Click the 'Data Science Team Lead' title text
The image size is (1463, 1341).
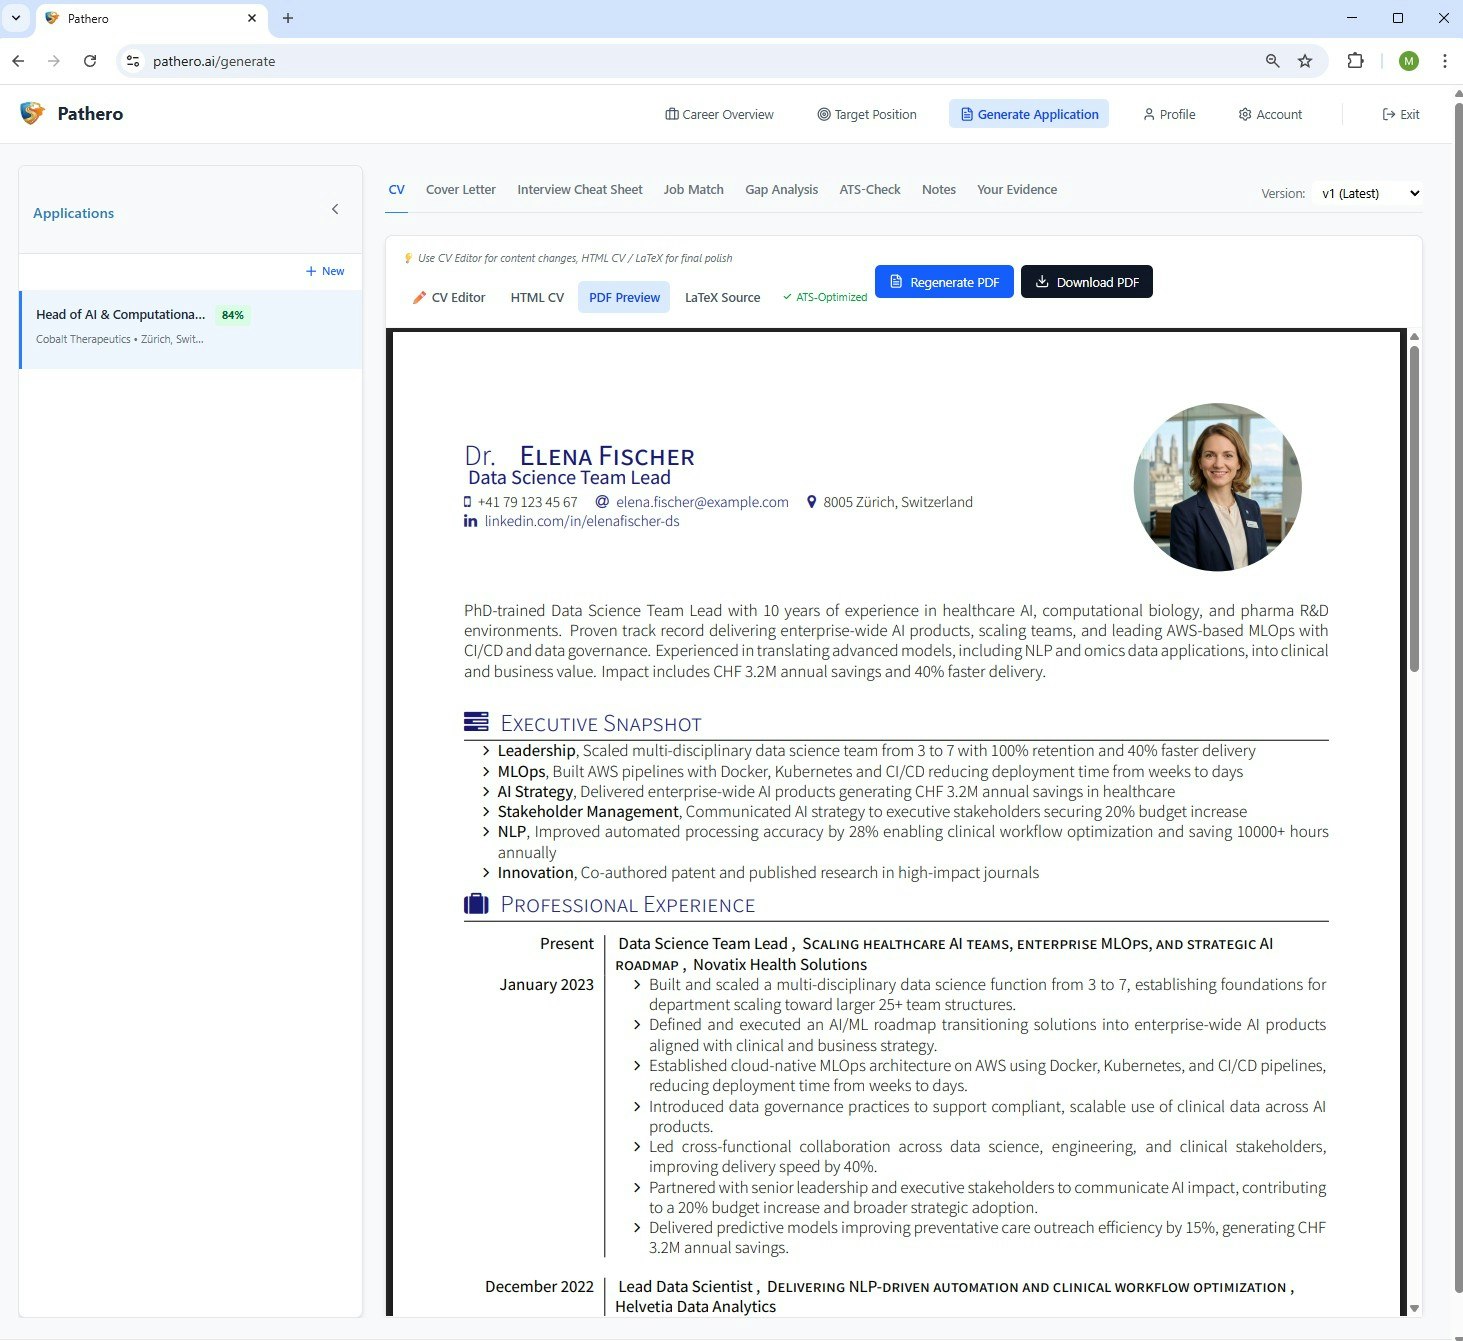pos(569,478)
